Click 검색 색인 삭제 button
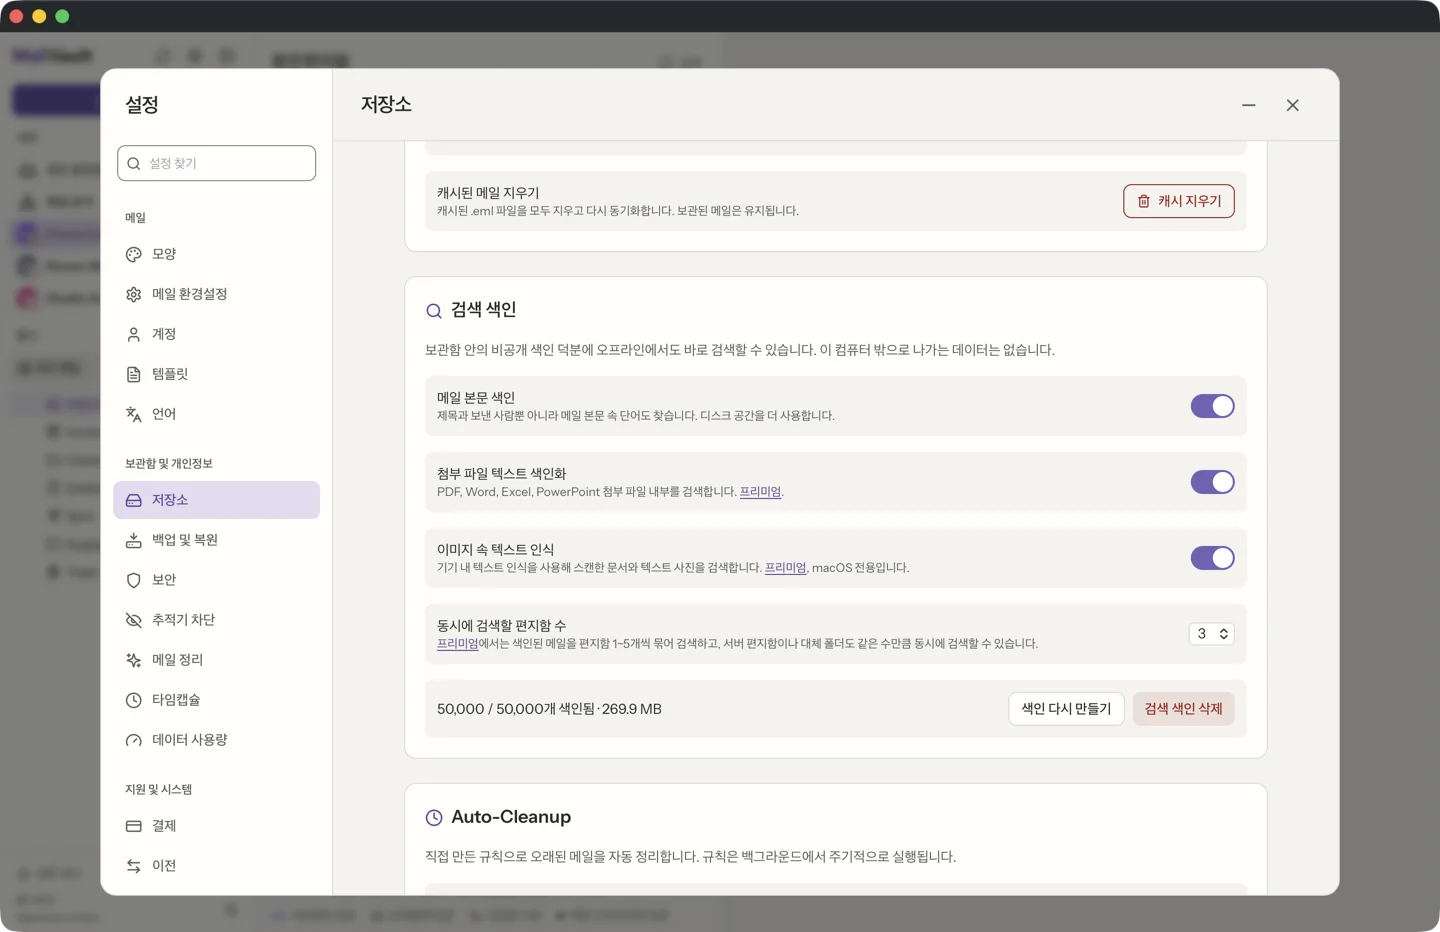 (1183, 709)
